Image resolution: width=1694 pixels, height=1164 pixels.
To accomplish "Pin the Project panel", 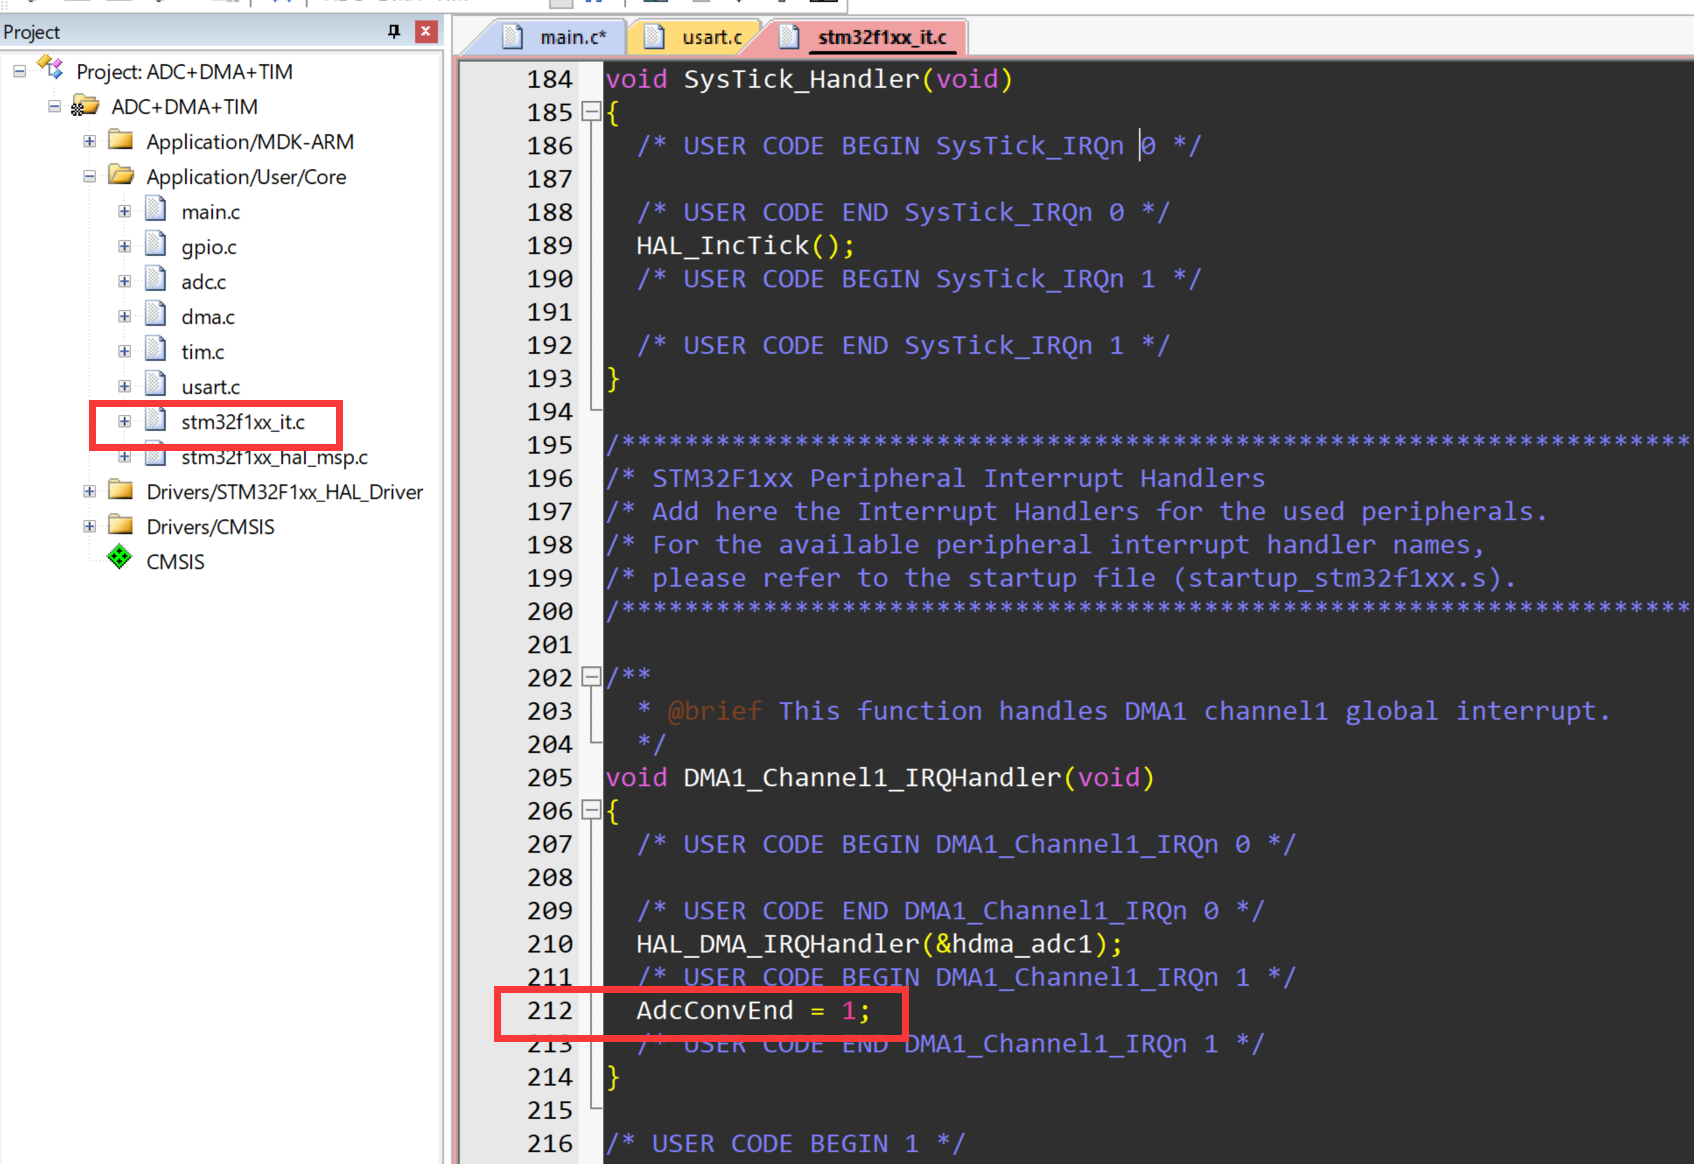I will tap(394, 31).
